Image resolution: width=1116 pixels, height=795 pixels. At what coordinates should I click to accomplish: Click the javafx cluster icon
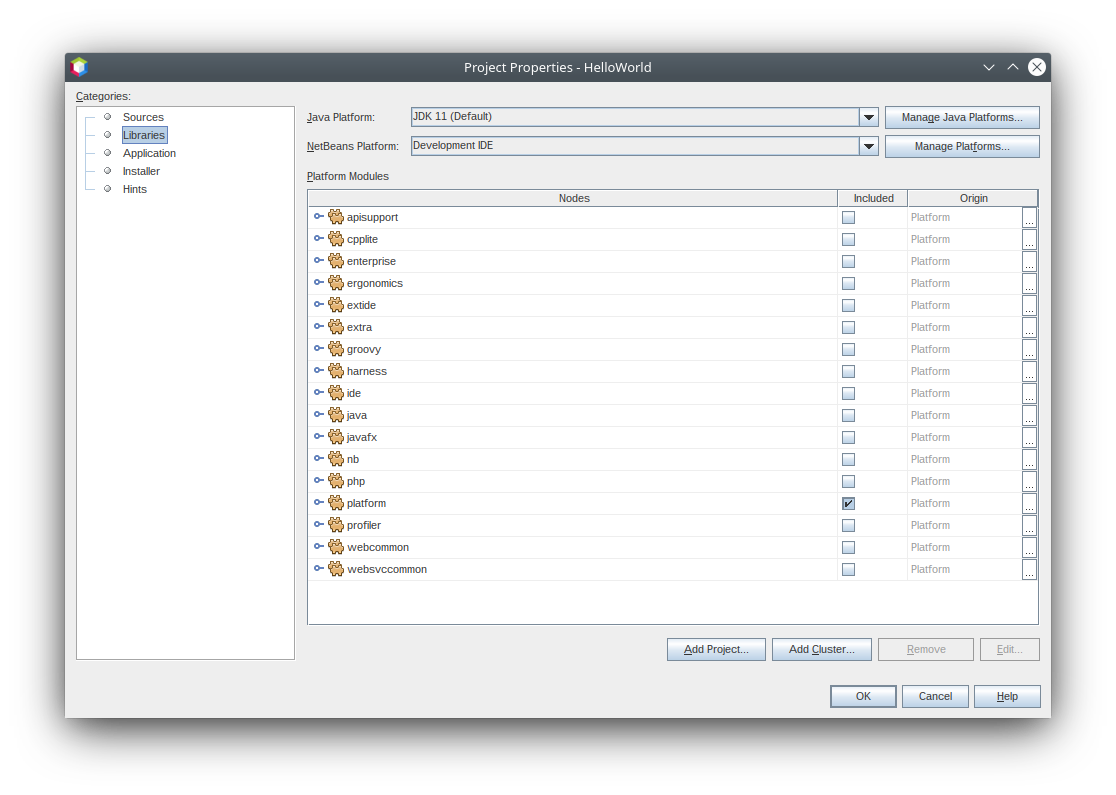click(x=336, y=437)
